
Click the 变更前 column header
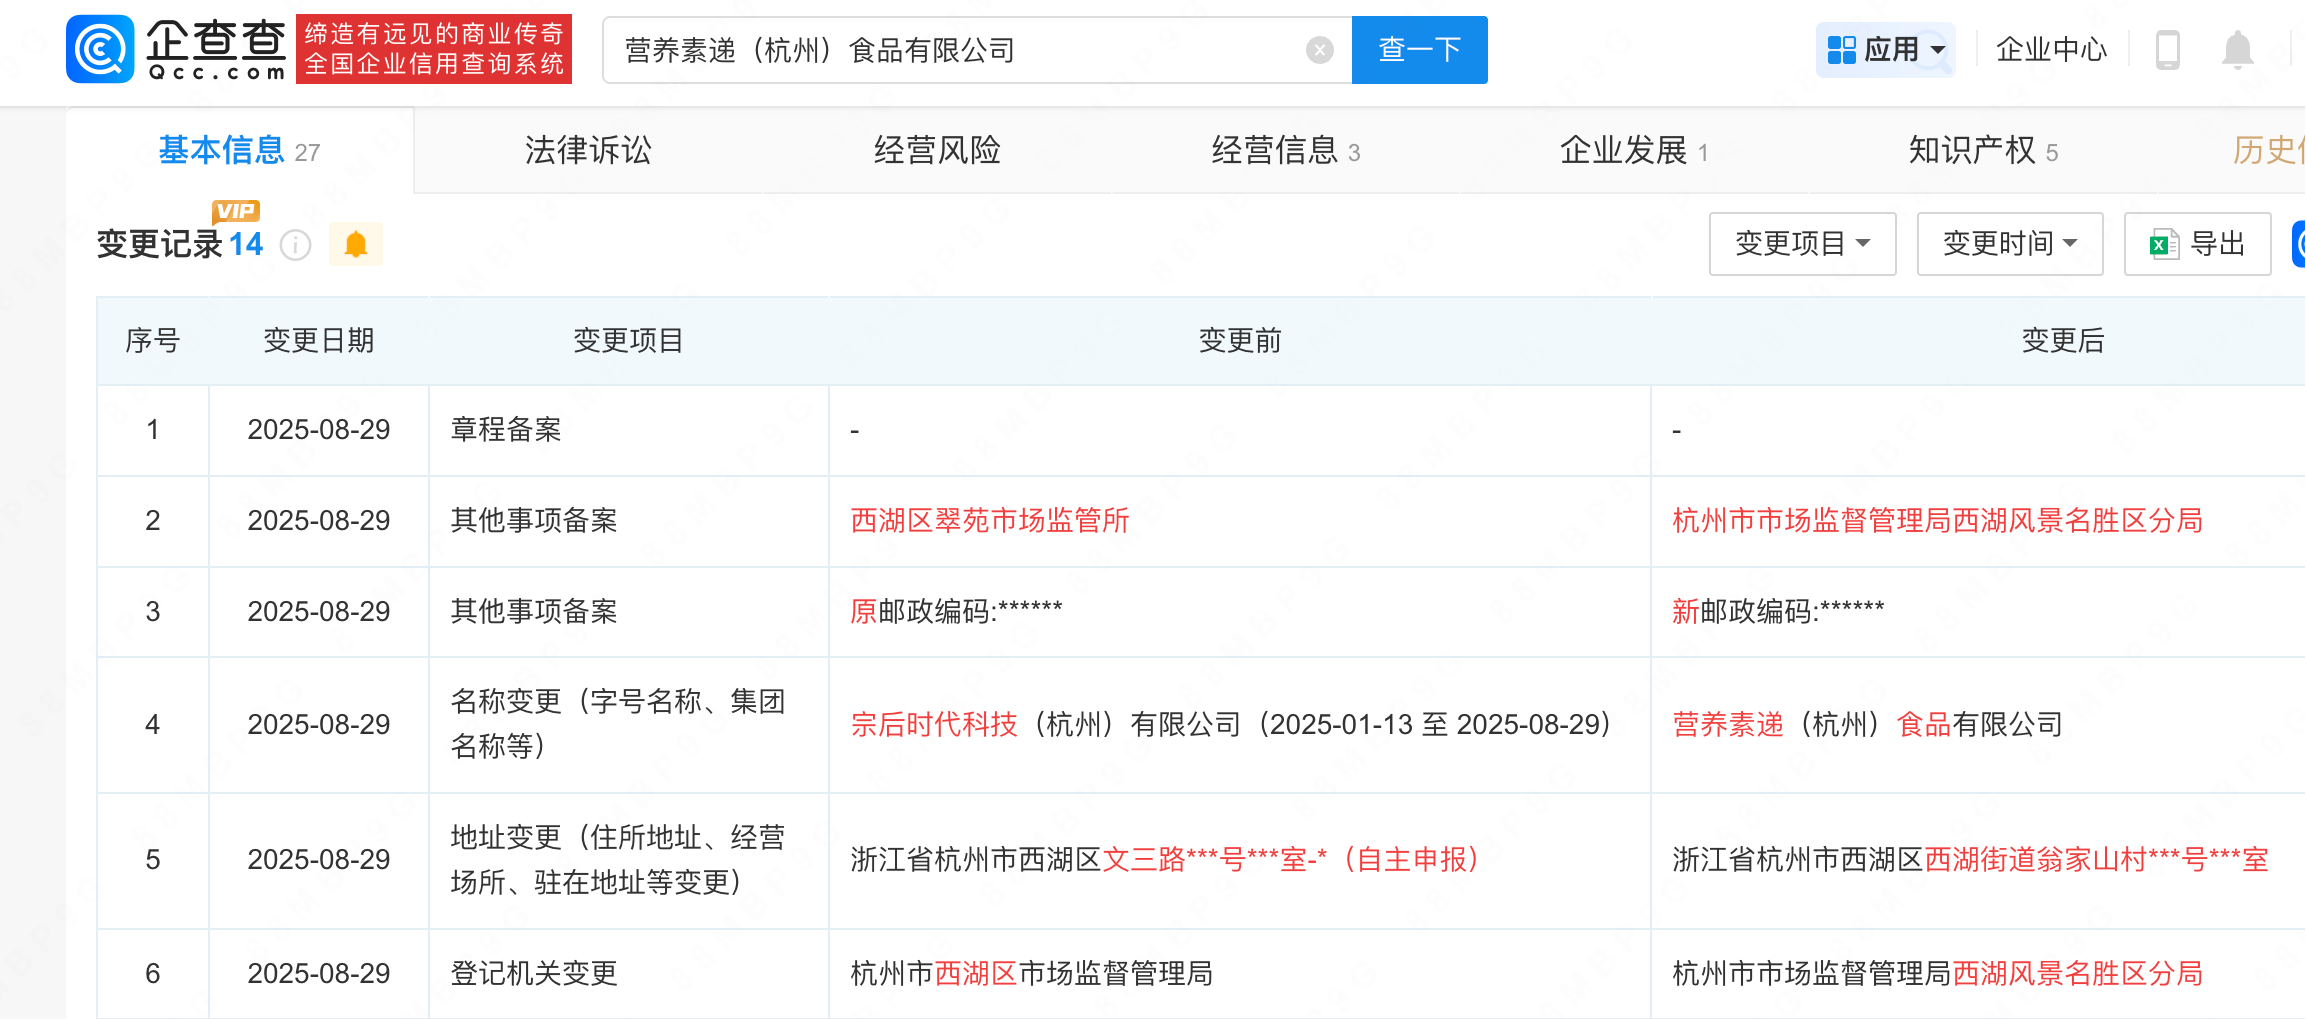point(1240,341)
